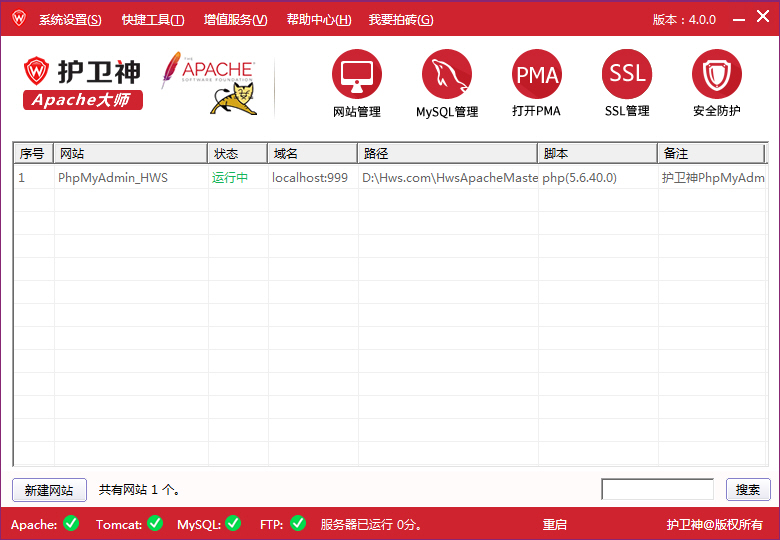Click the 搜索 search button
Screen dimensions: 780x540
click(748, 490)
